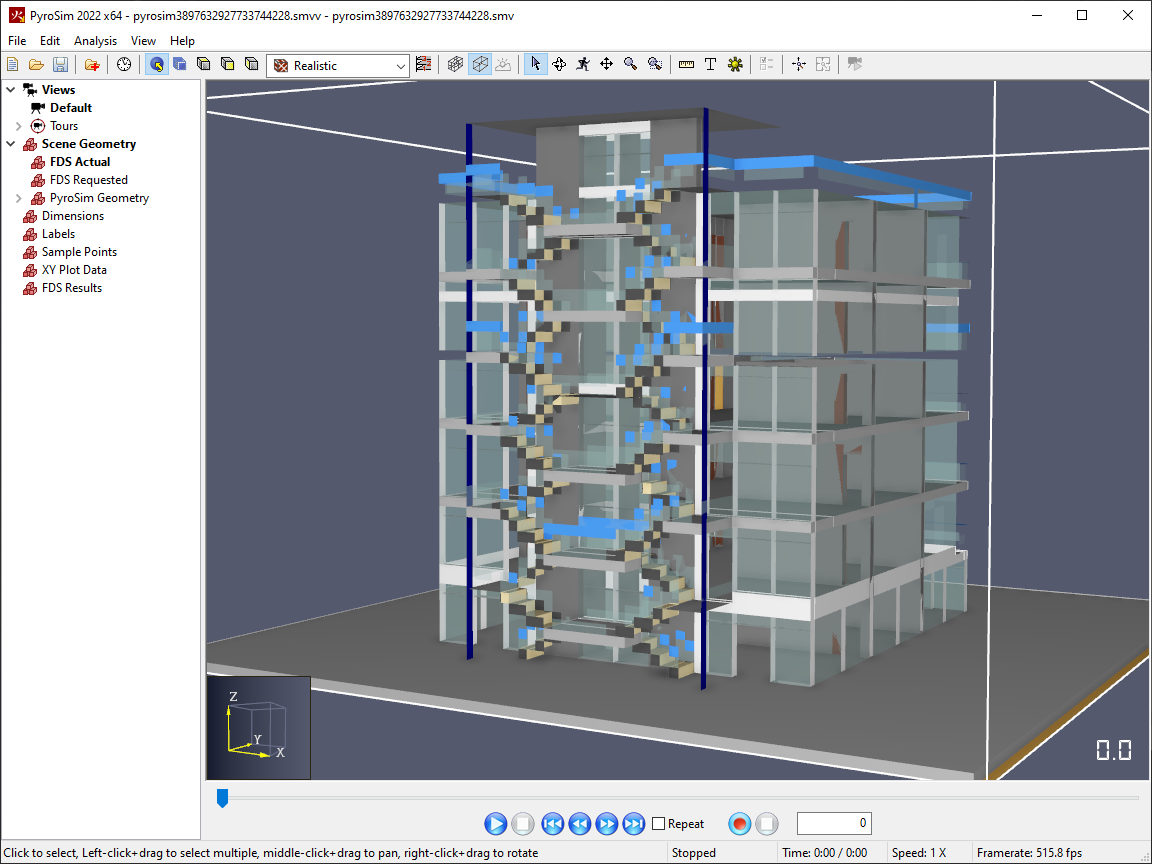Select the measure ruler tool

coord(686,65)
